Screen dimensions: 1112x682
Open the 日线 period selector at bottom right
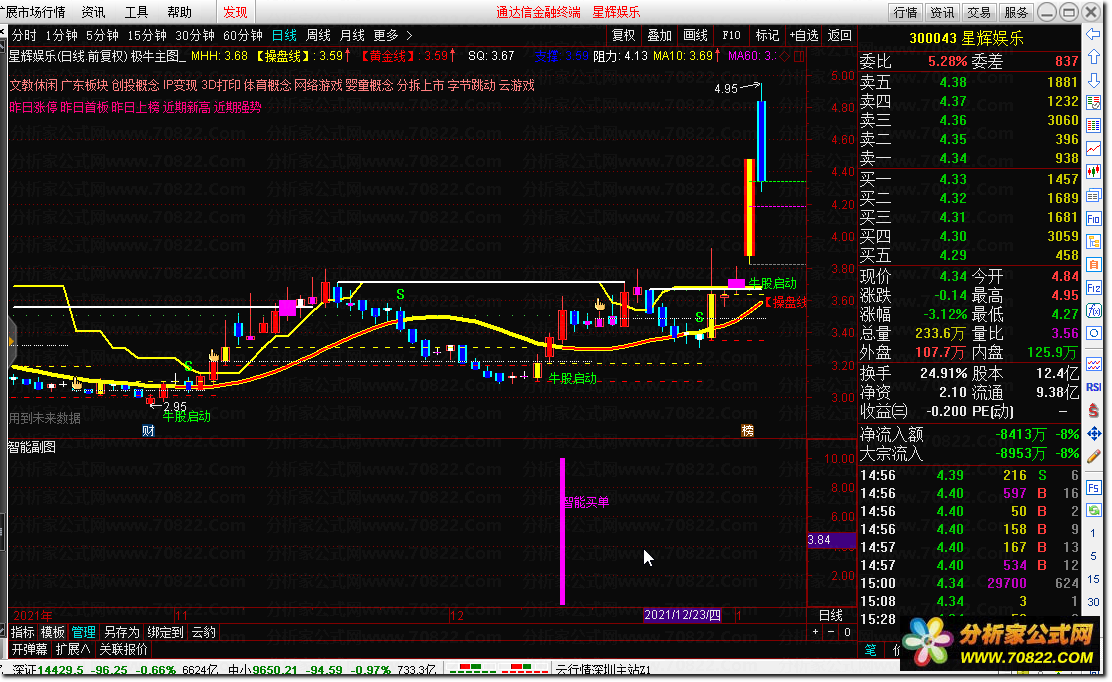(831, 615)
